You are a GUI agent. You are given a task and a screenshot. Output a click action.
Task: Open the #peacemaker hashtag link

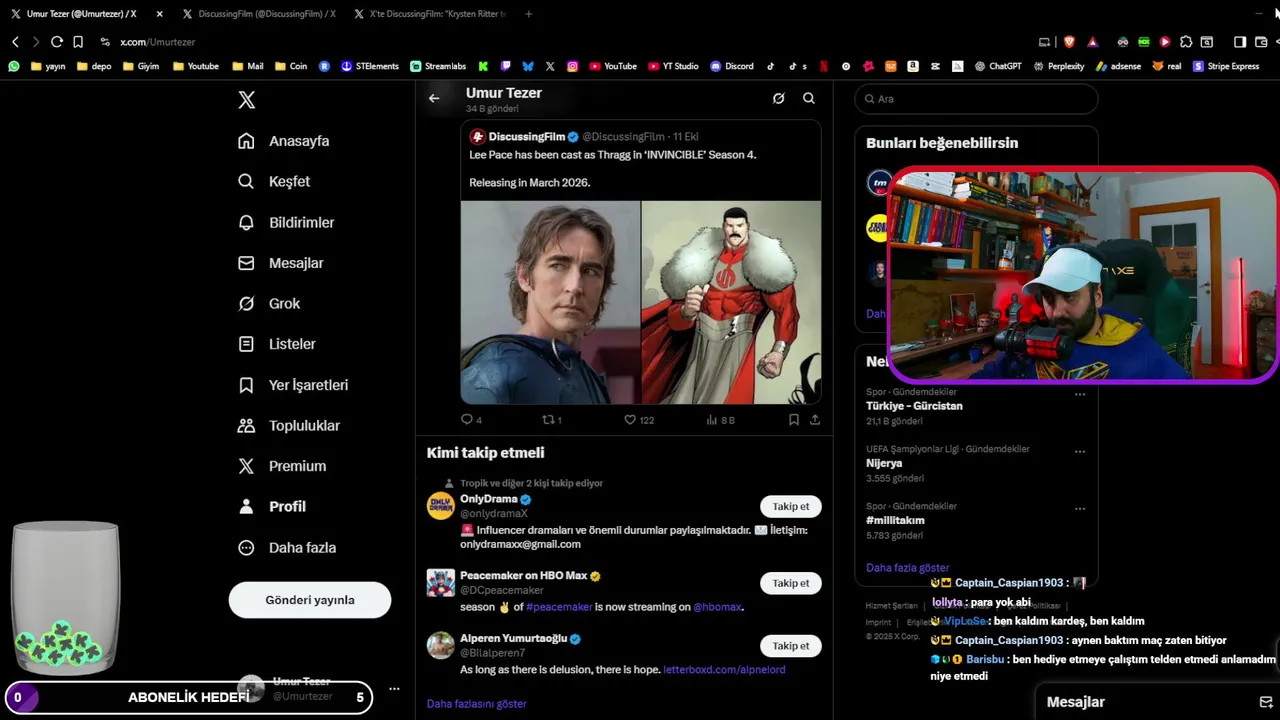pyautogui.click(x=559, y=607)
